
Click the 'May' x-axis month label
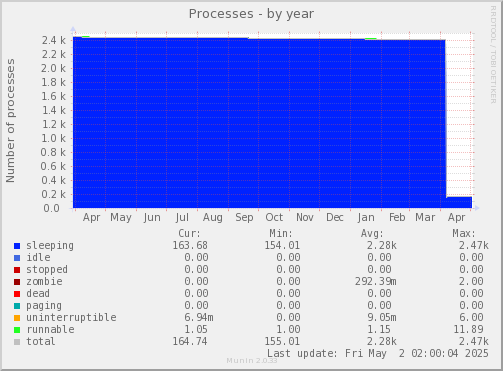coord(121,218)
